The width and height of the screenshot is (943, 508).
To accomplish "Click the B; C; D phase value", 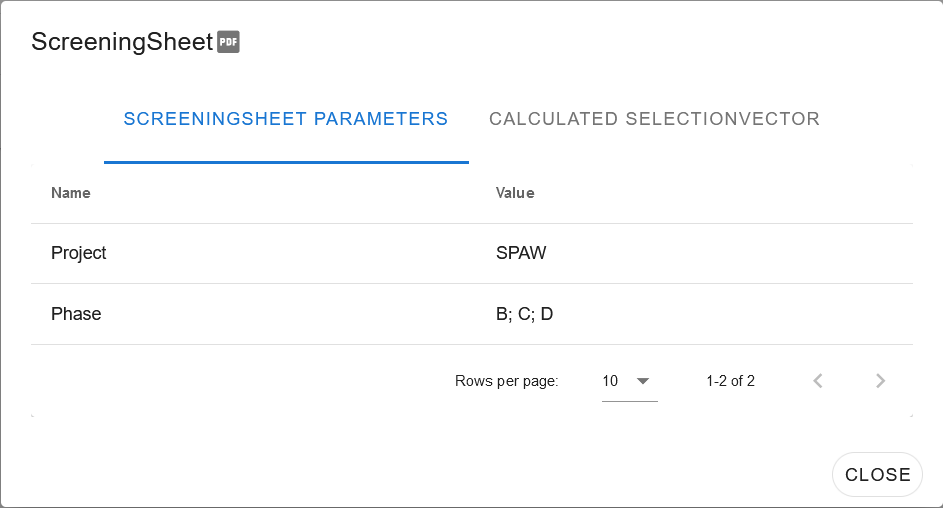I will 524,314.
